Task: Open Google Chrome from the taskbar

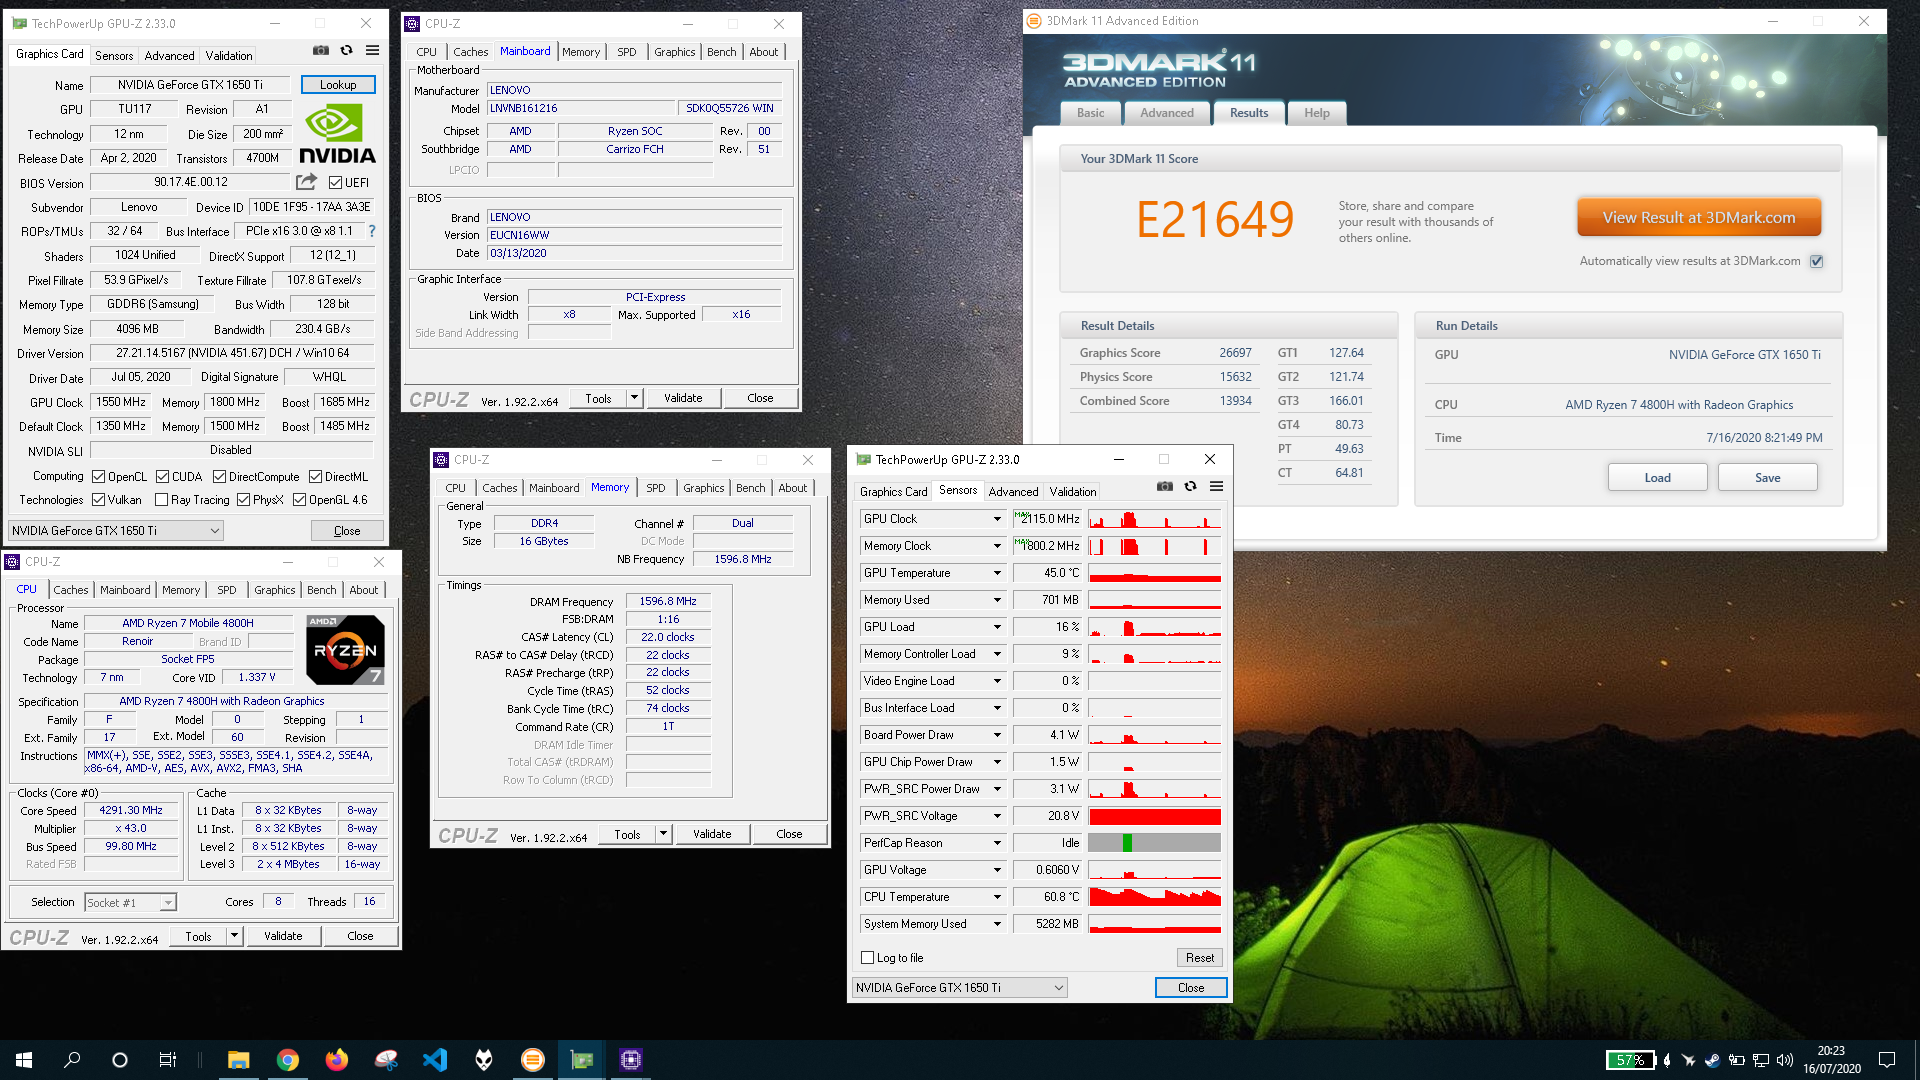Action: pyautogui.click(x=288, y=1060)
